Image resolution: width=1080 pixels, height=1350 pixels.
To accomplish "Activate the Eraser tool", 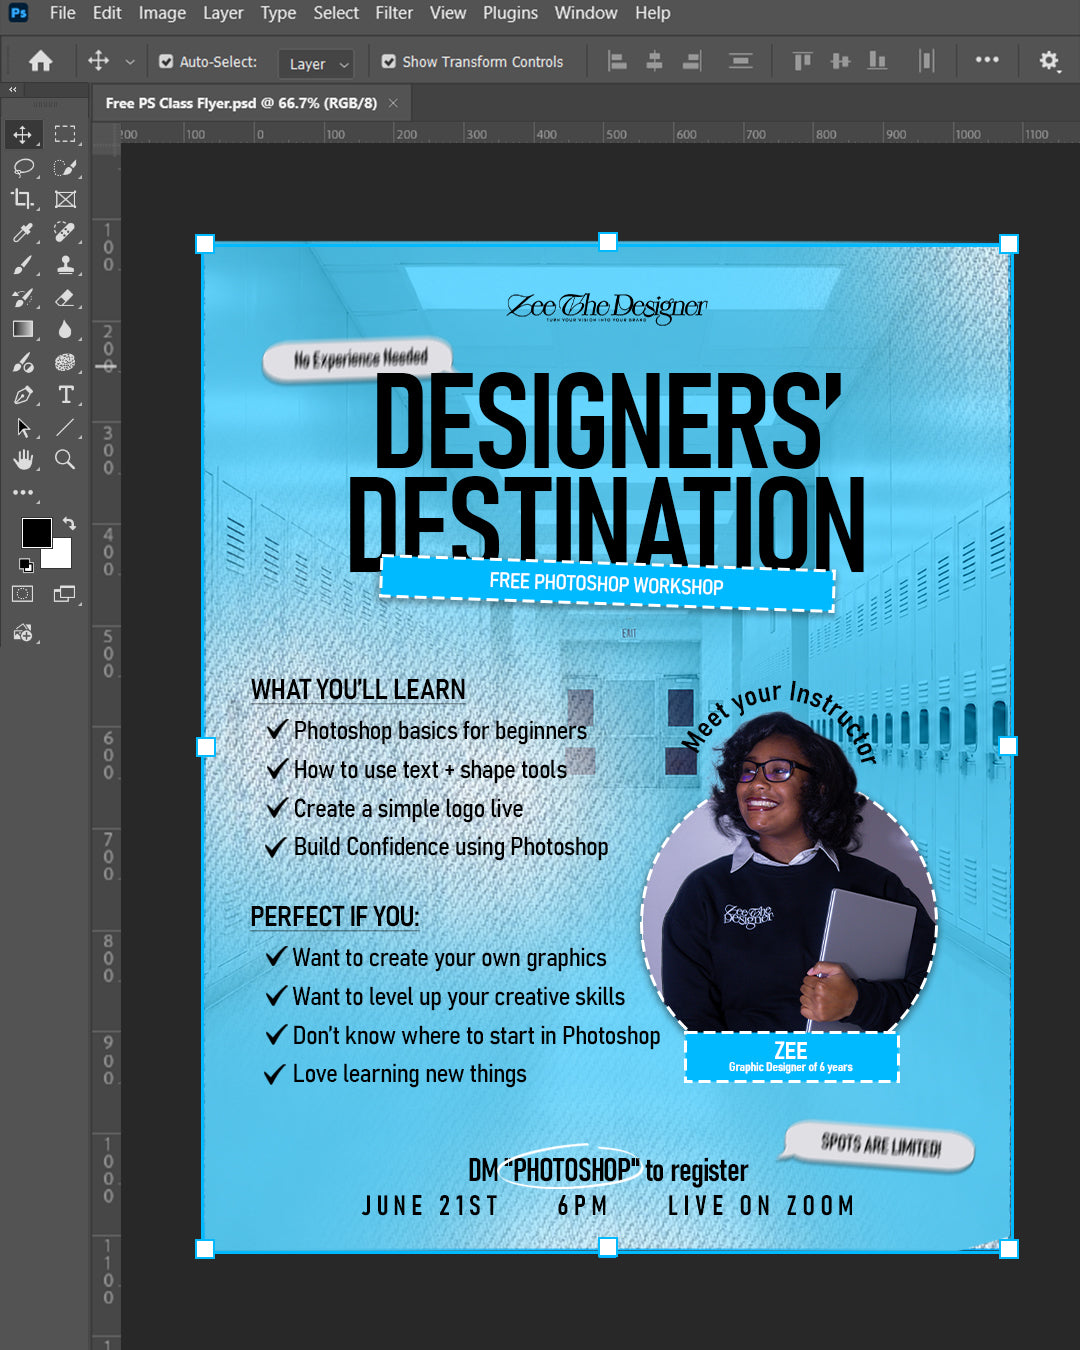I will [x=65, y=297].
